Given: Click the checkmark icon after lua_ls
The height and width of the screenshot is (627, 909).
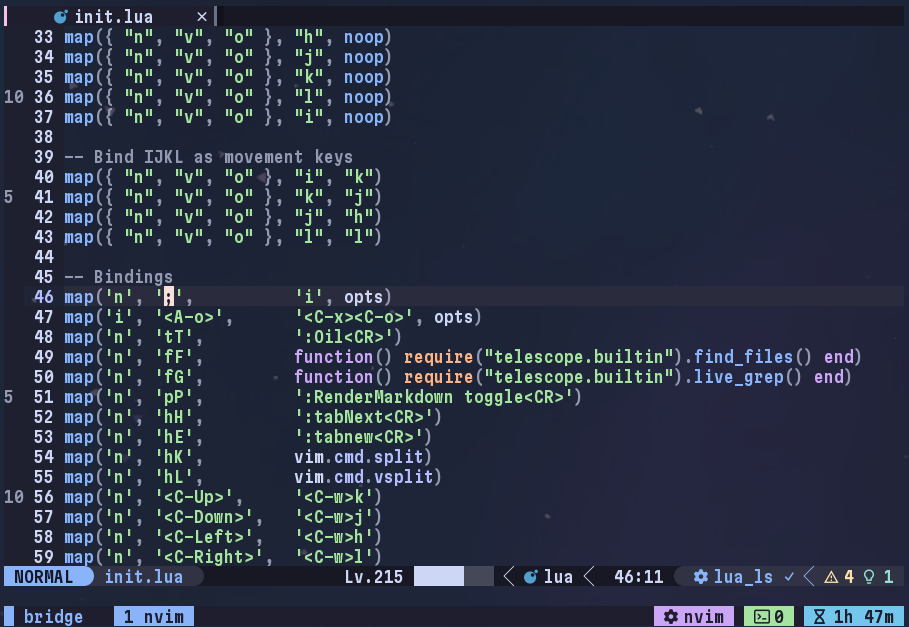Looking at the screenshot, I should (788, 577).
